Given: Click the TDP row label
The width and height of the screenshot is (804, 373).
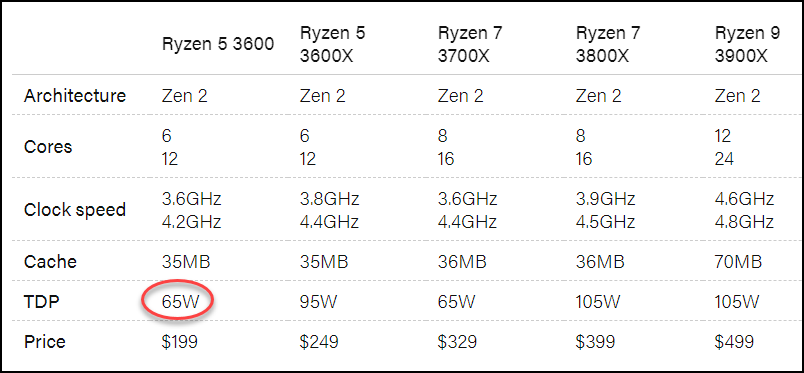Looking at the screenshot, I should [x=42, y=302].
